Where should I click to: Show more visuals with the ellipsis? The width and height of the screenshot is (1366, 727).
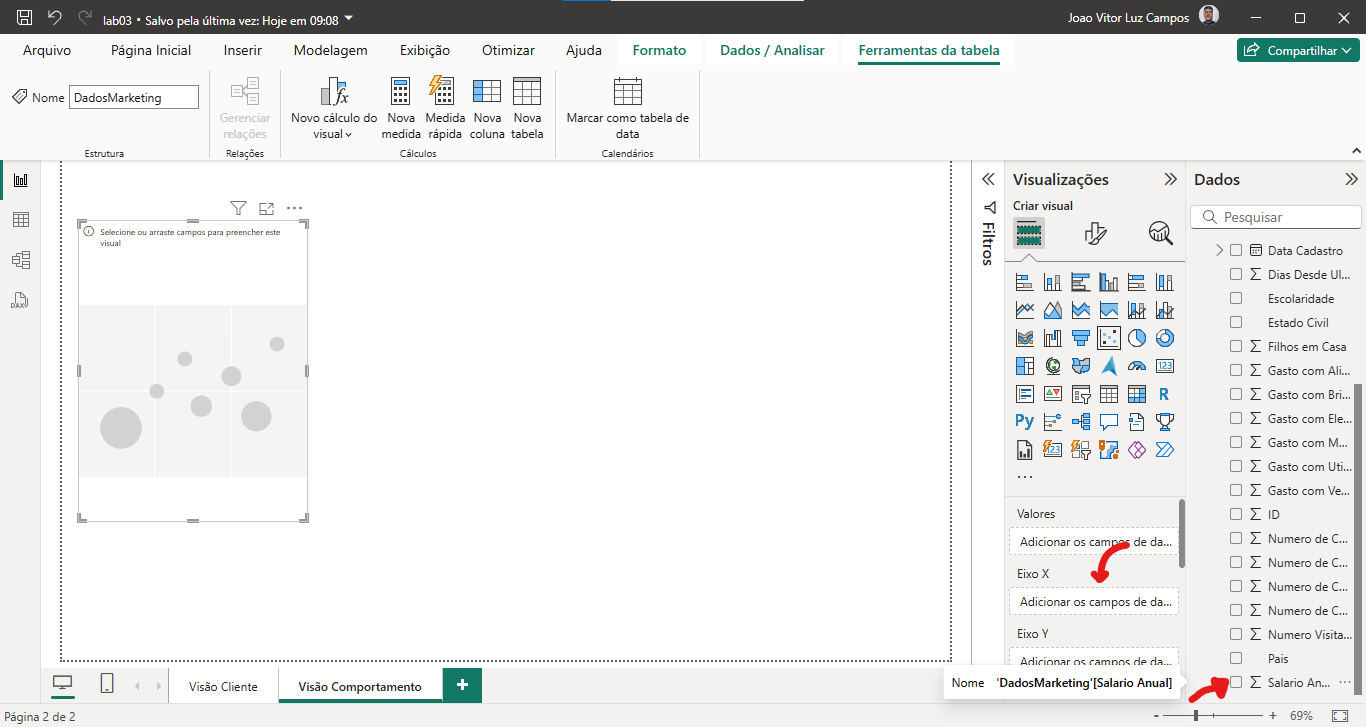coord(1025,476)
